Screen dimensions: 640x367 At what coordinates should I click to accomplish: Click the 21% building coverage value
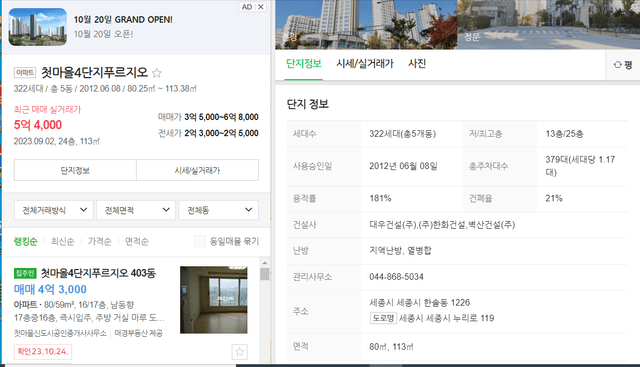(x=554, y=198)
